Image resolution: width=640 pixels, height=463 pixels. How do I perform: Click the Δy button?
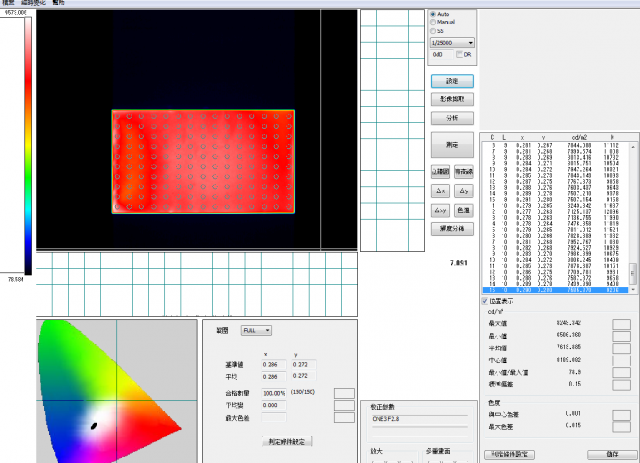464,191
